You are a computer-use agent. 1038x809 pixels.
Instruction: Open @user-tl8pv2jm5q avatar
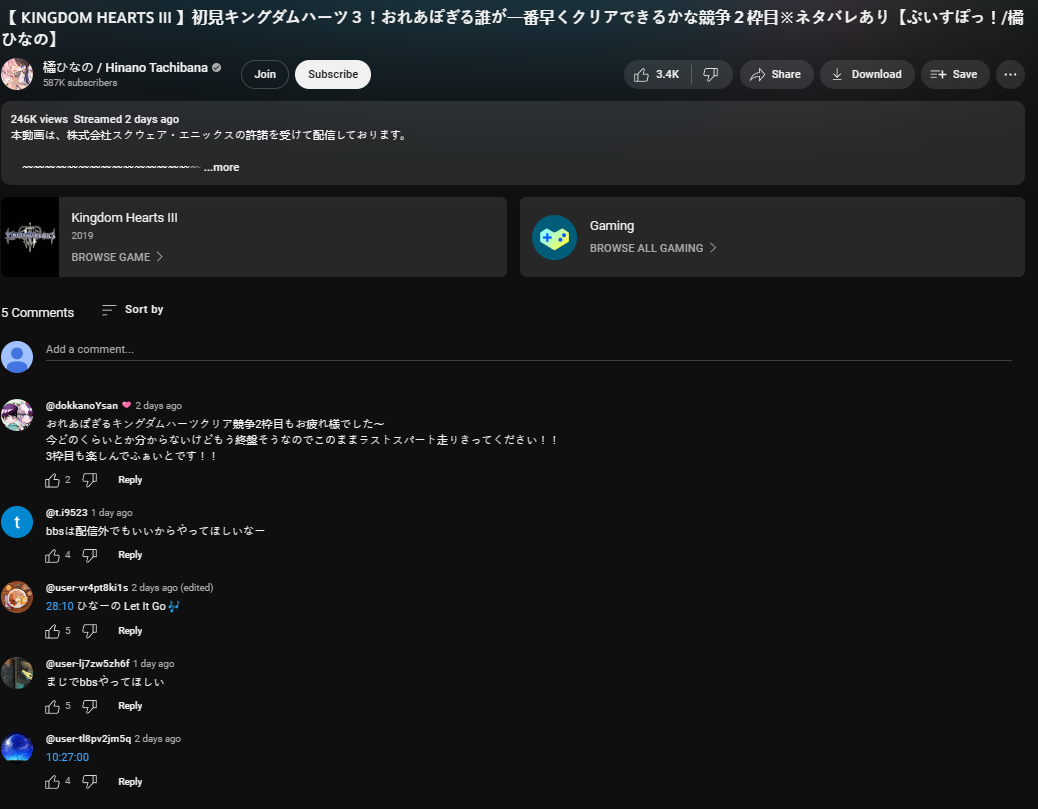[x=17, y=748]
